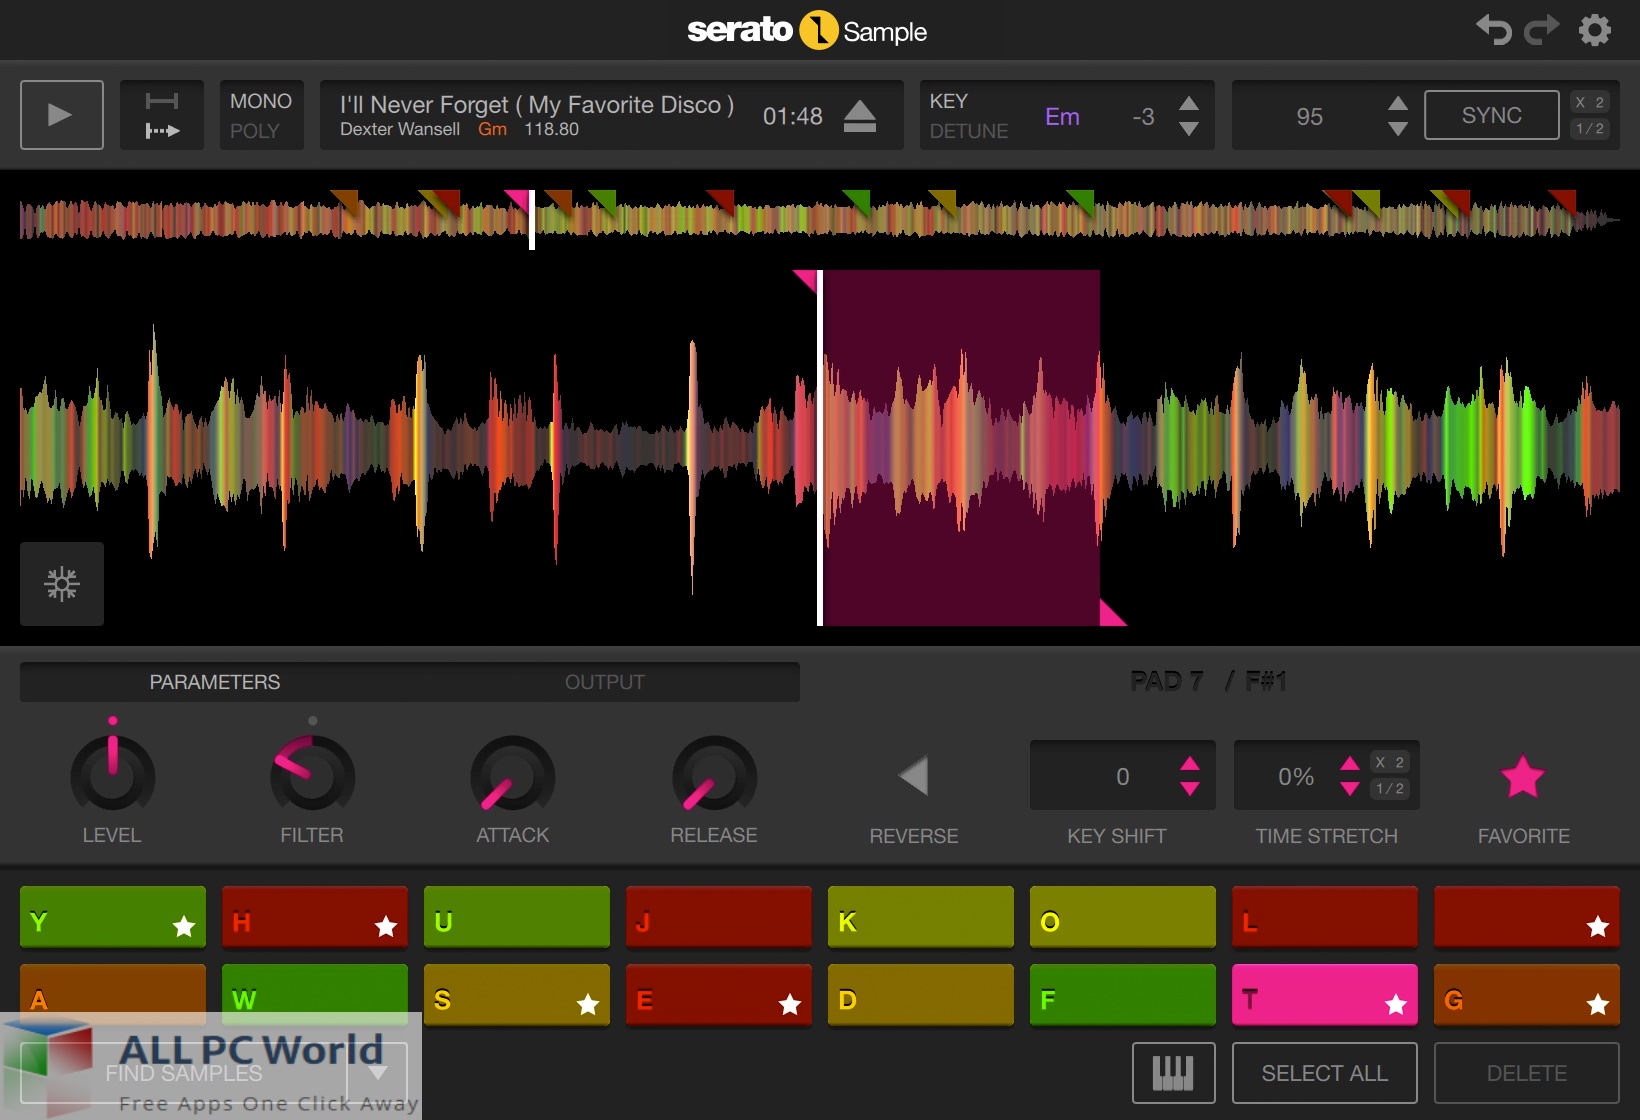
Task: Open settings gear
Action: tap(1595, 30)
